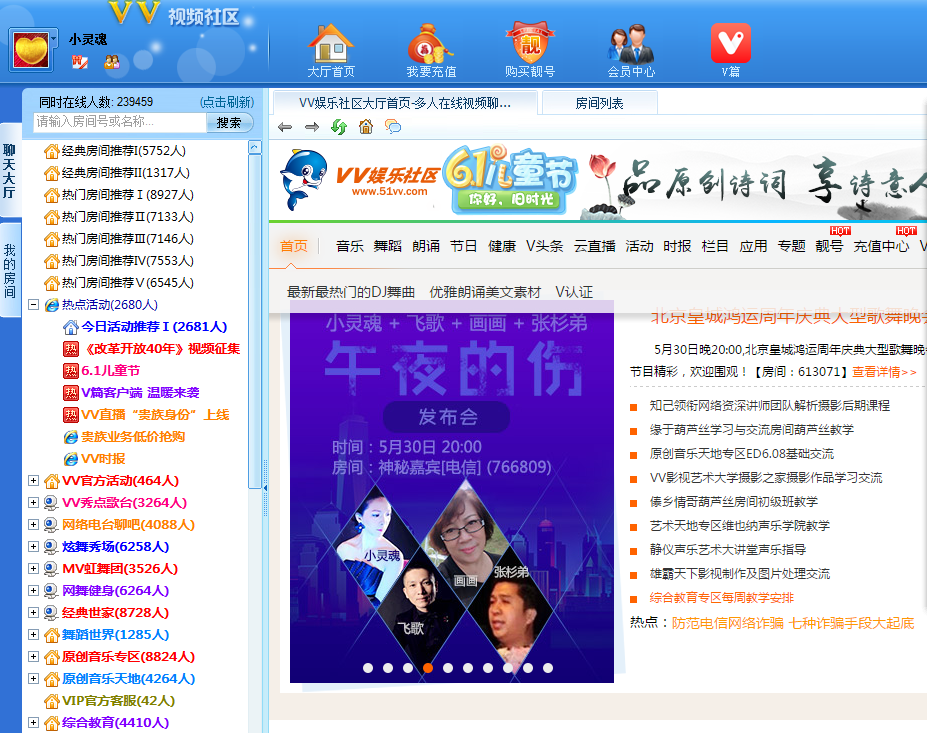Click the 点击刷新 refresh link
The image size is (927, 733).
click(x=227, y=102)
